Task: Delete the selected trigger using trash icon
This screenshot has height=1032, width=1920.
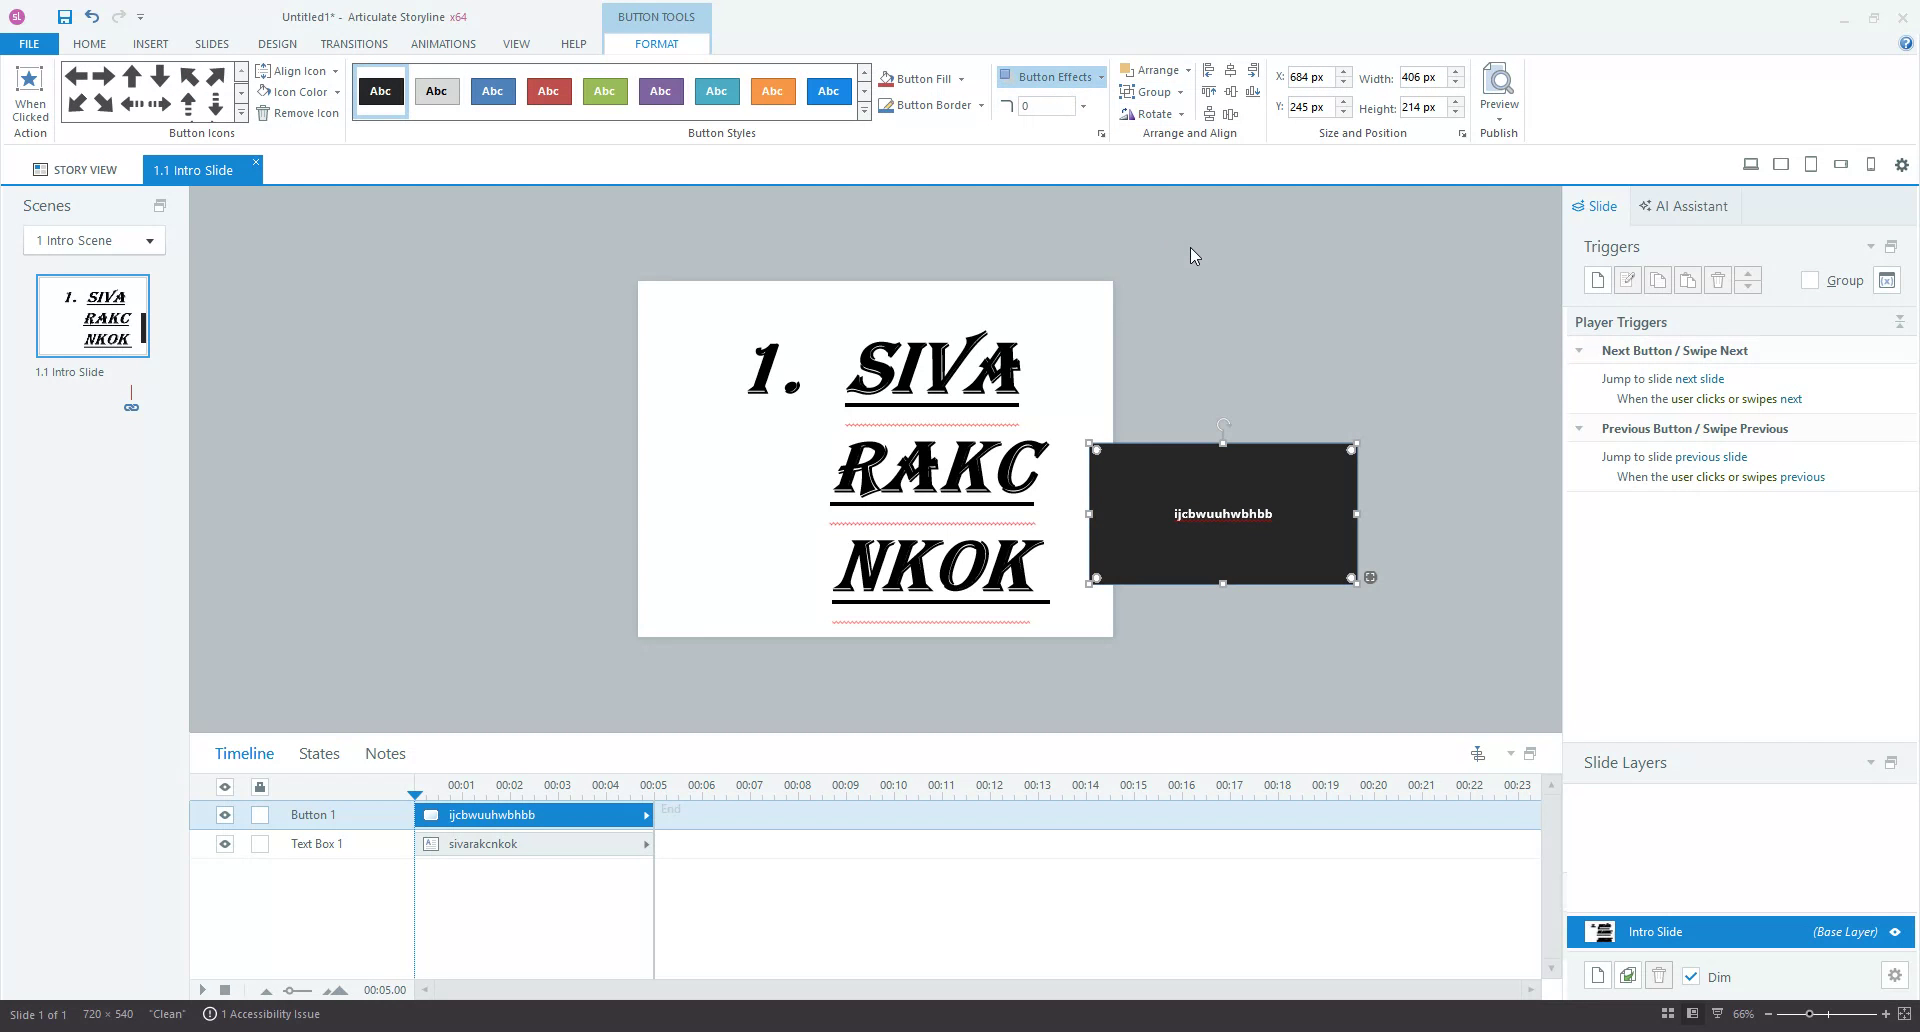Action: click(x=1718, y=280)
